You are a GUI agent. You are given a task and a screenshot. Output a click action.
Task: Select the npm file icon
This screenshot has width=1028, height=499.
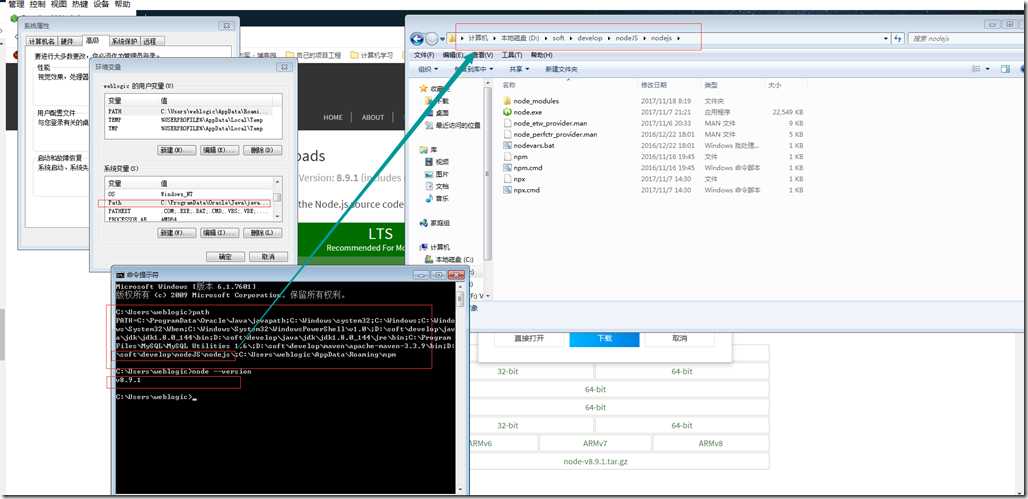tap(507, 157)
